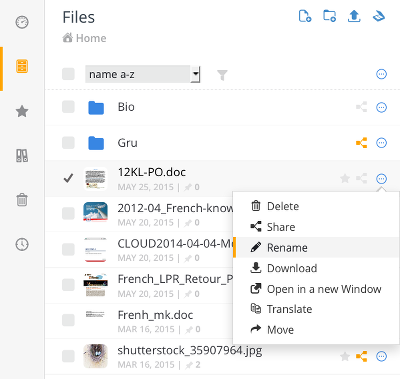Viewport: 400px width, 379px height.
Task: Open more options for shutterstock_35907964.jpg
Action: (381, 356)
